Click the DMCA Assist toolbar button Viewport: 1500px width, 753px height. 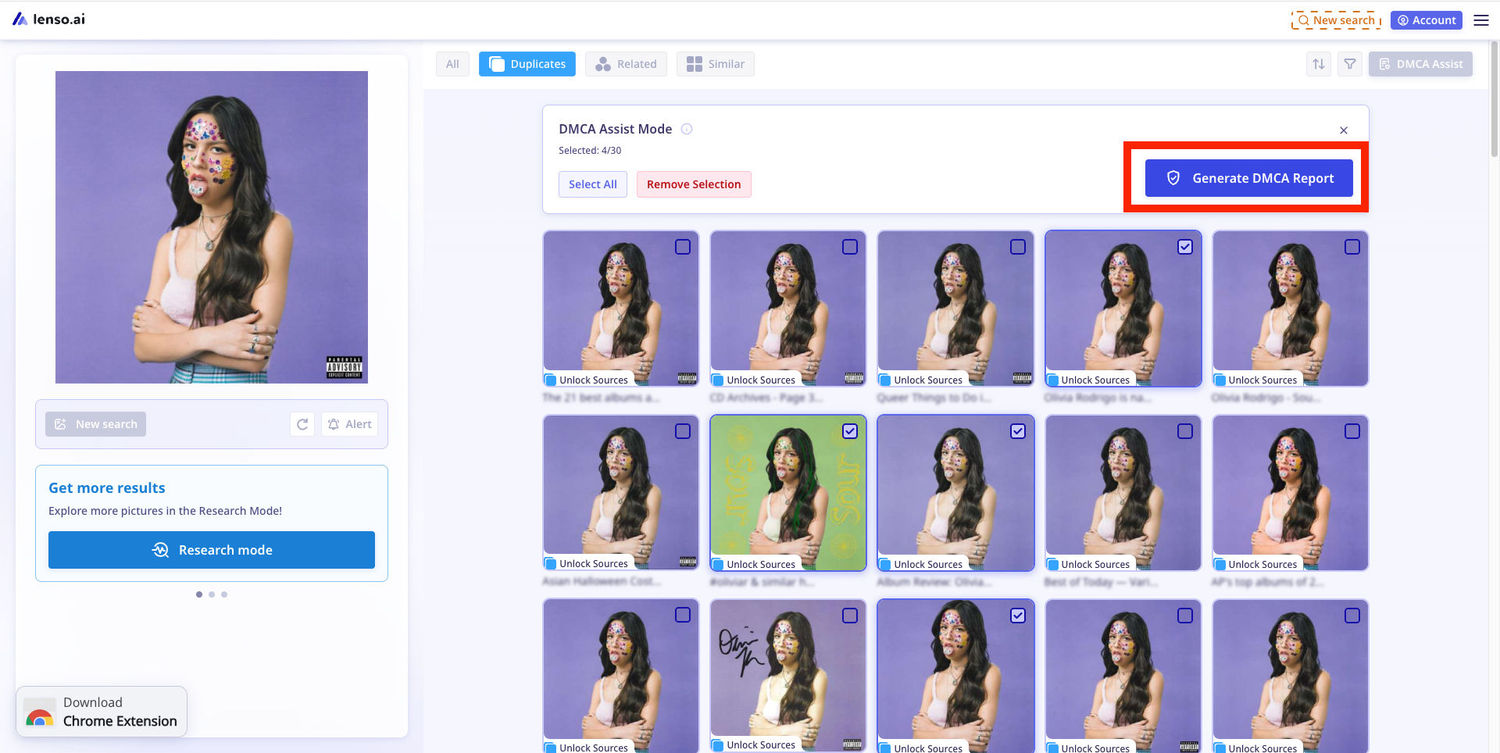click(1421, 64)
